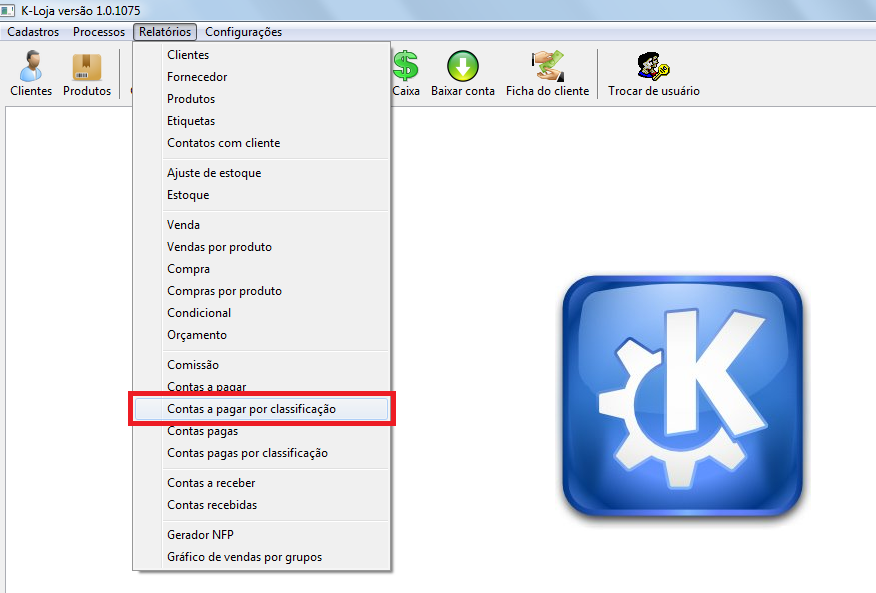The image size is (876, 593).
Task: Choose the Compra report
Action: click(261, 269)
